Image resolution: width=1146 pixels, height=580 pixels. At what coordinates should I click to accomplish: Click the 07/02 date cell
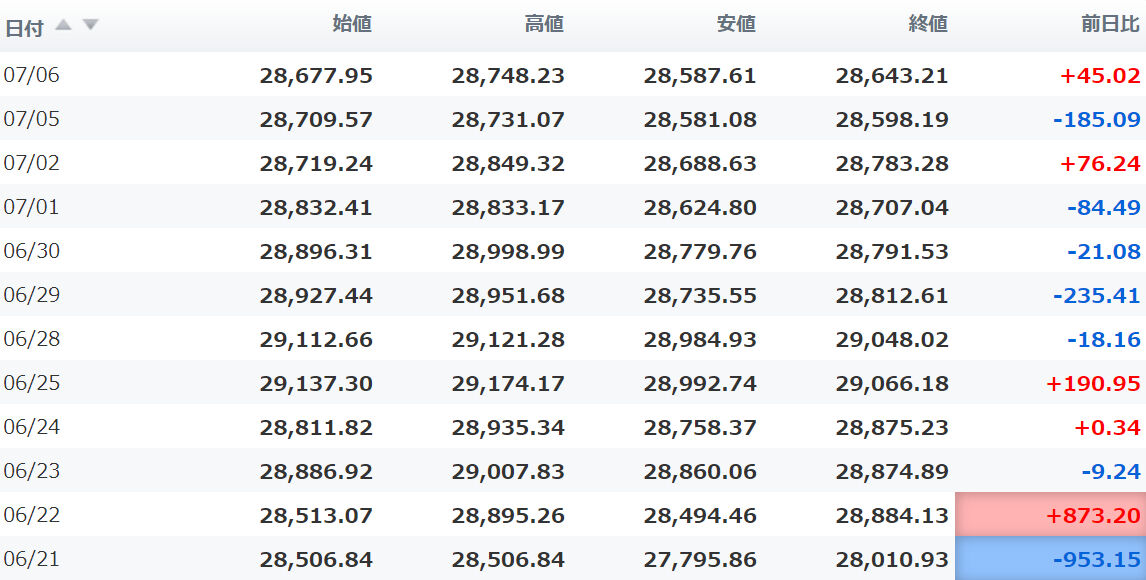coord(31,162)
